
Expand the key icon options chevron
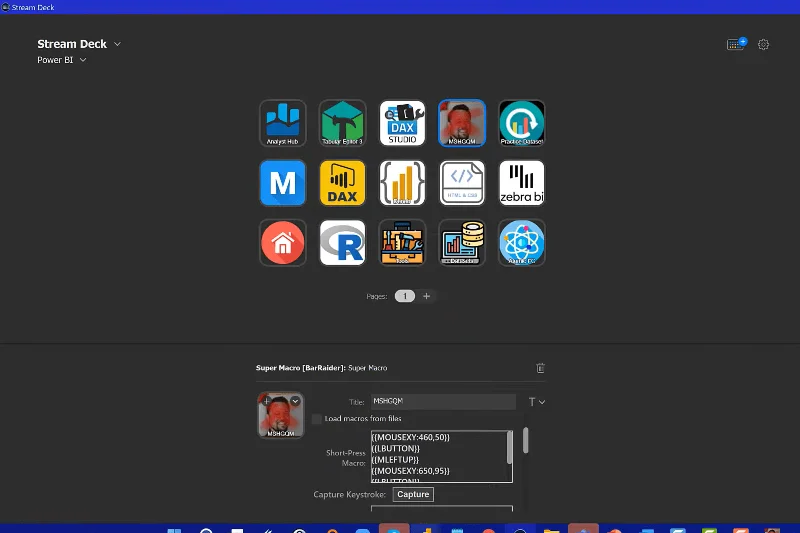pos(295,401)
